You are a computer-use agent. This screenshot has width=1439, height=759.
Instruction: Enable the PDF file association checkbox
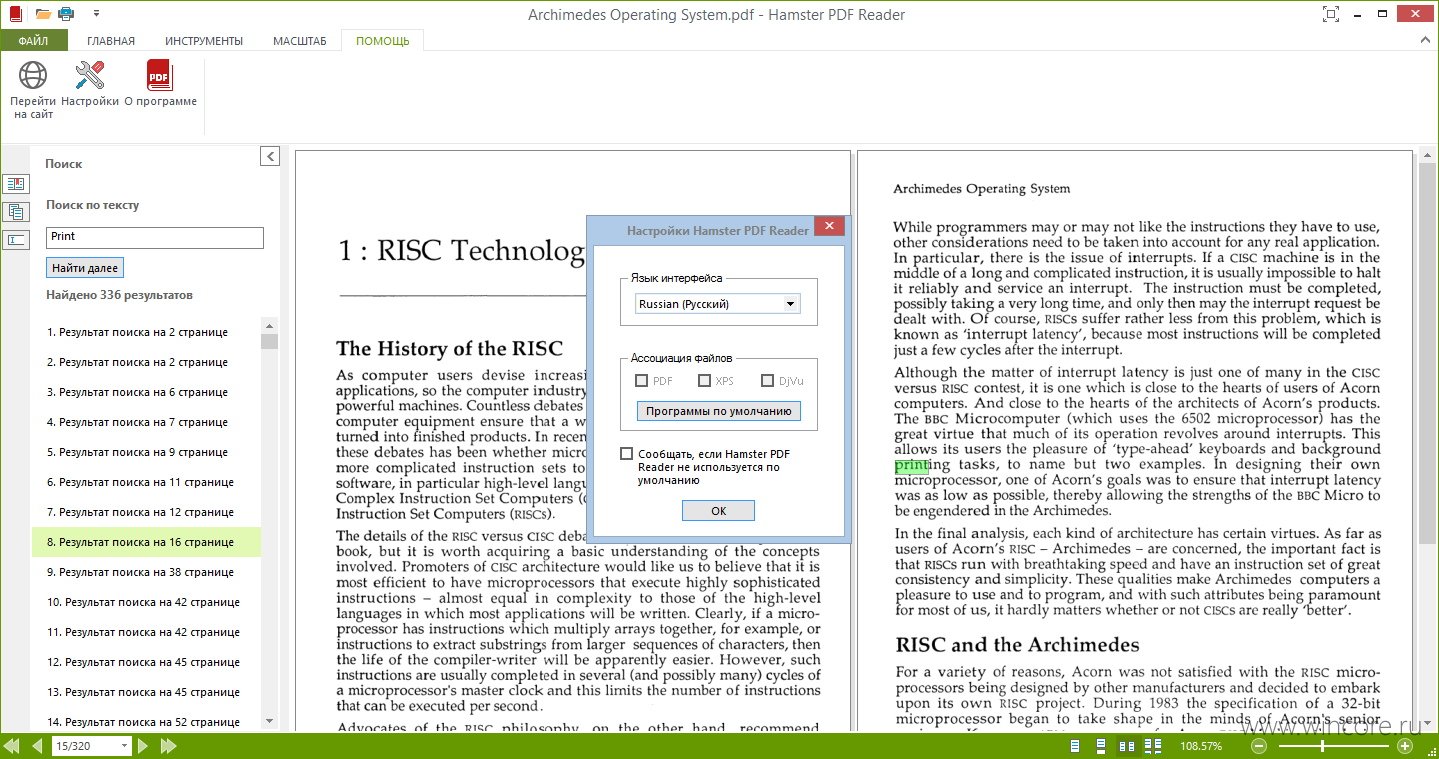[642, 381]
